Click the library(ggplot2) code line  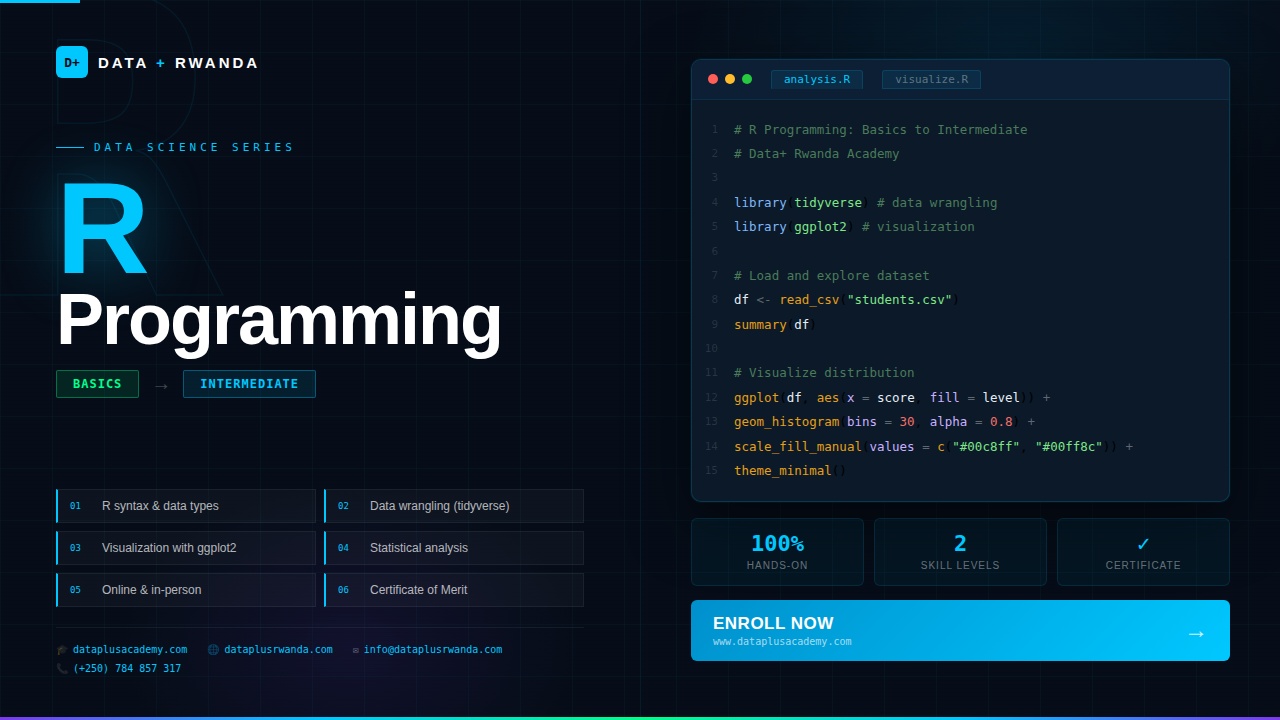pyautogui.click(x=854, y=227)
